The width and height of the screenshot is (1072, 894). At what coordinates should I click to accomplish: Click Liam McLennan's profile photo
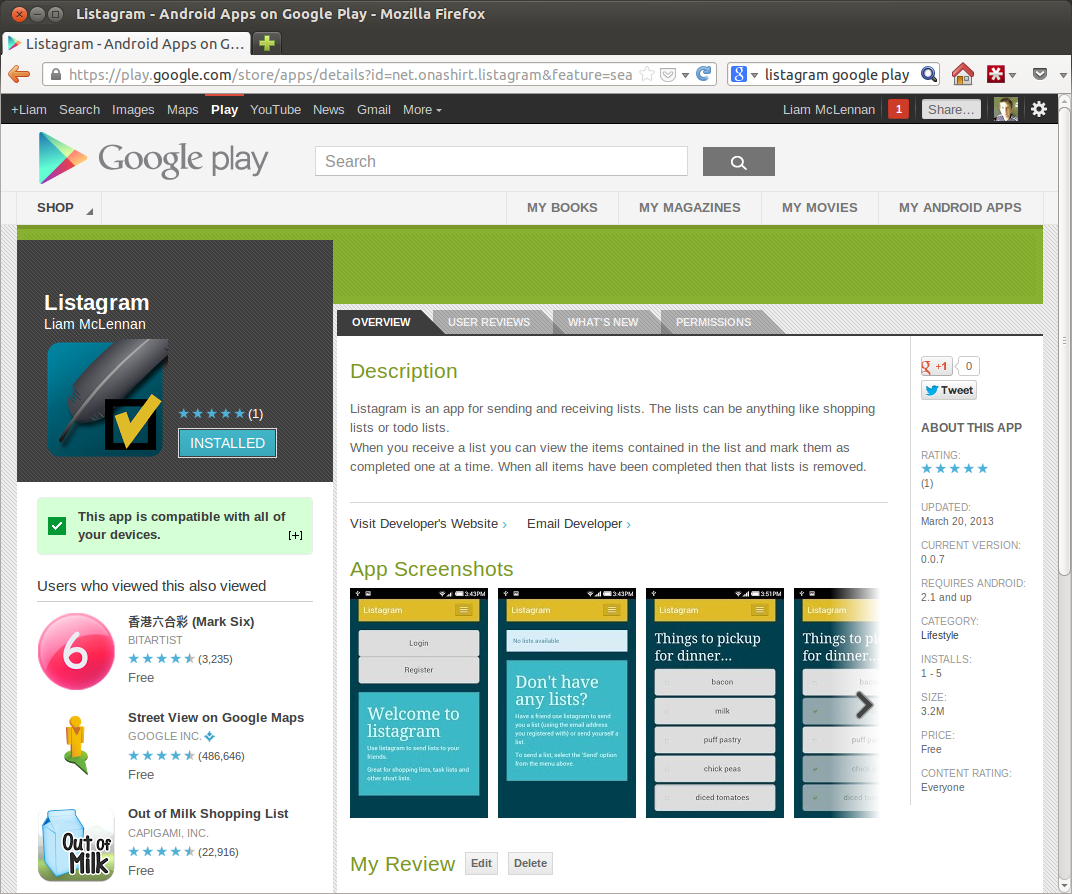[x=1006, y=109]
